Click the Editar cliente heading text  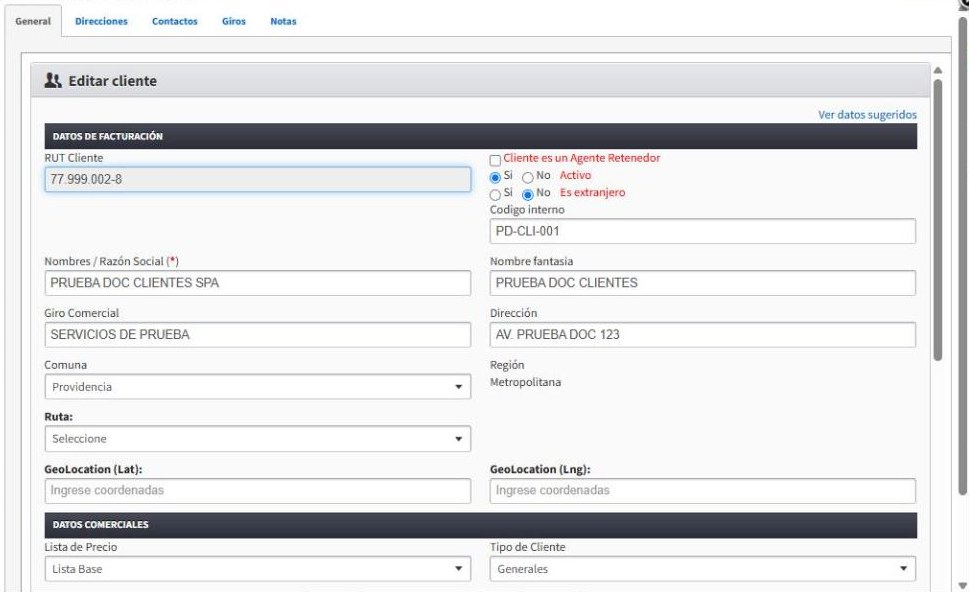click(x=112, y=81)
